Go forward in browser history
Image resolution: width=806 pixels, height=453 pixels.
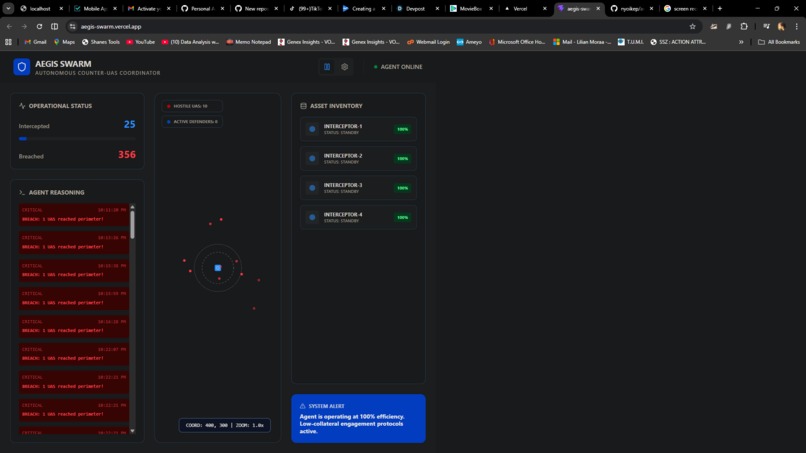click(24, 26)
